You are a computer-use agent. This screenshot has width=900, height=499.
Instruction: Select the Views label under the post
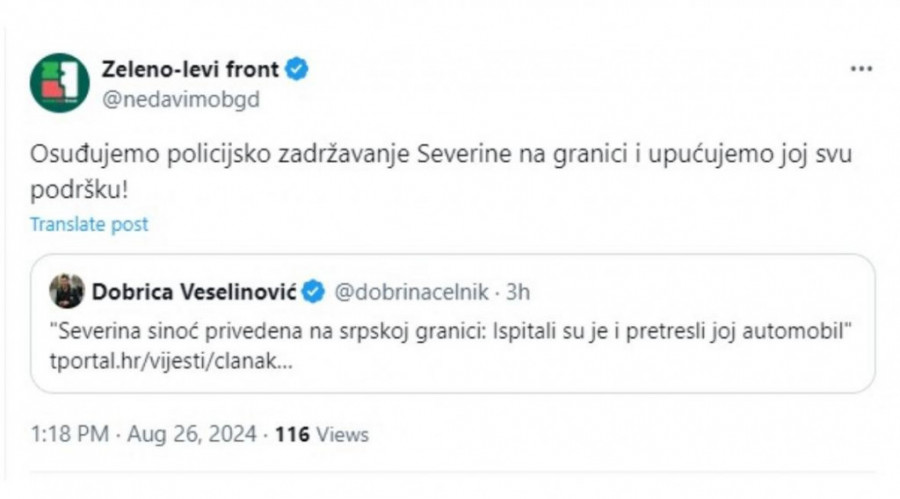(x=344, y=434)
